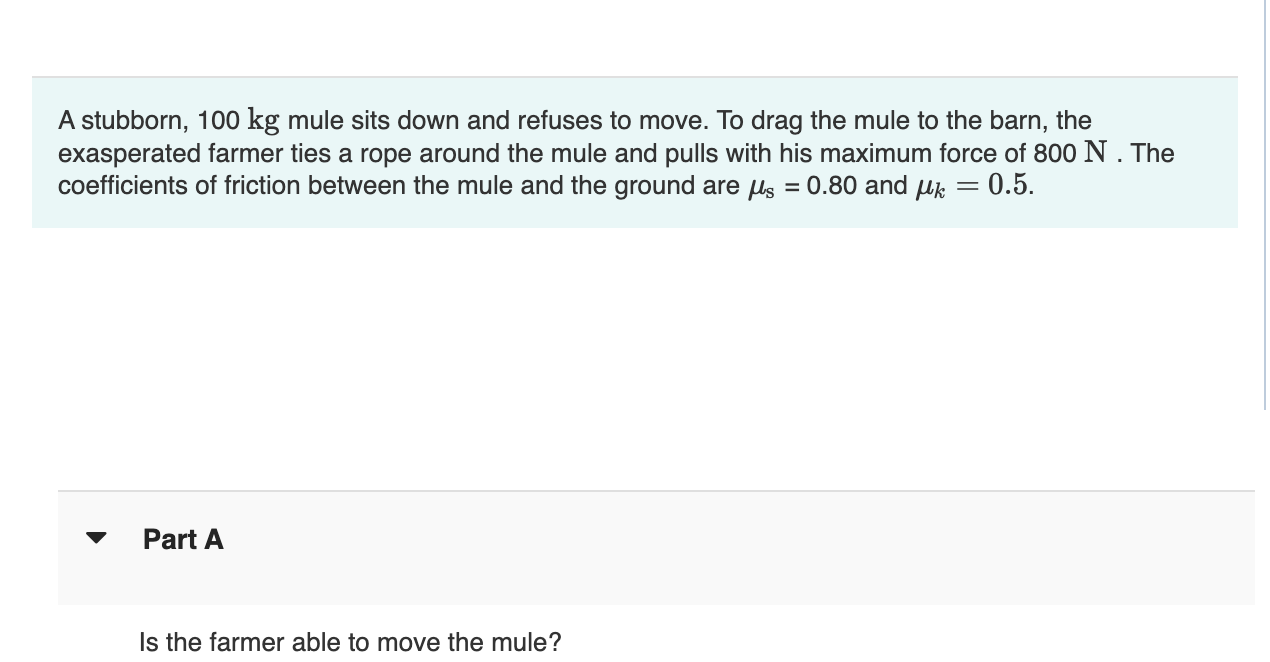Click the disclosure arrow beside Part A
The width and height of the screenshot is (1270, 662).
[x=95, y=538]
